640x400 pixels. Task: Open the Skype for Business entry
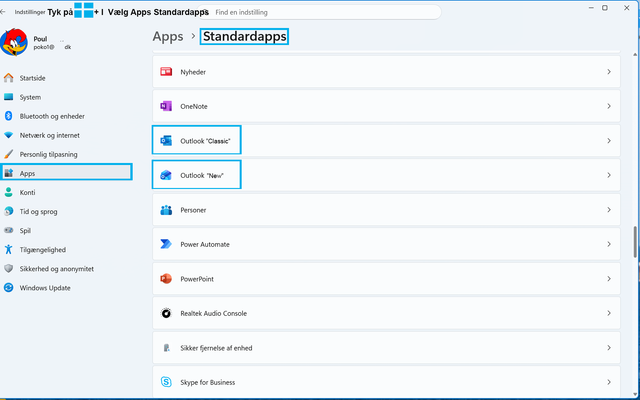tap(386, 382)
